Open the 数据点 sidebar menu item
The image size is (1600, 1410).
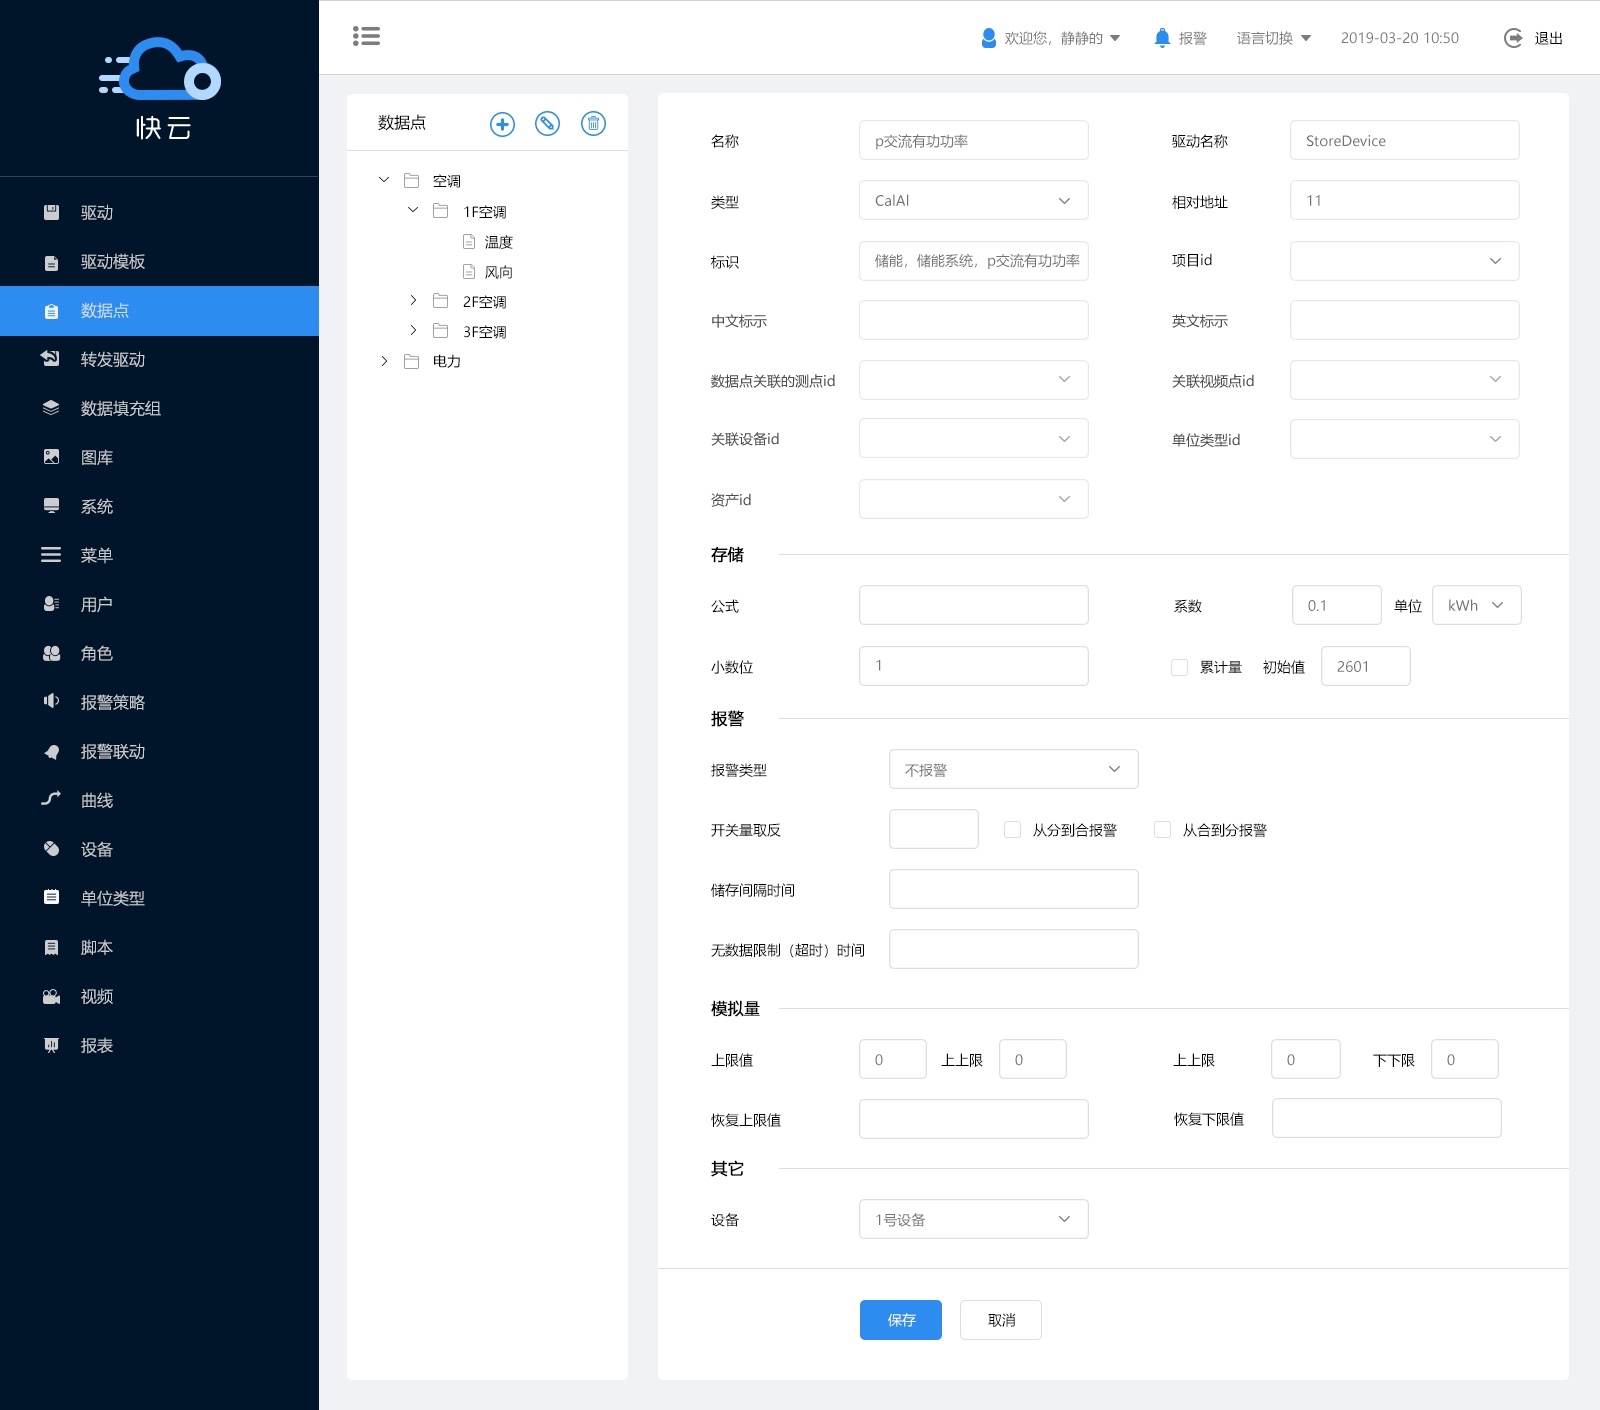click(x=159, y=311)
